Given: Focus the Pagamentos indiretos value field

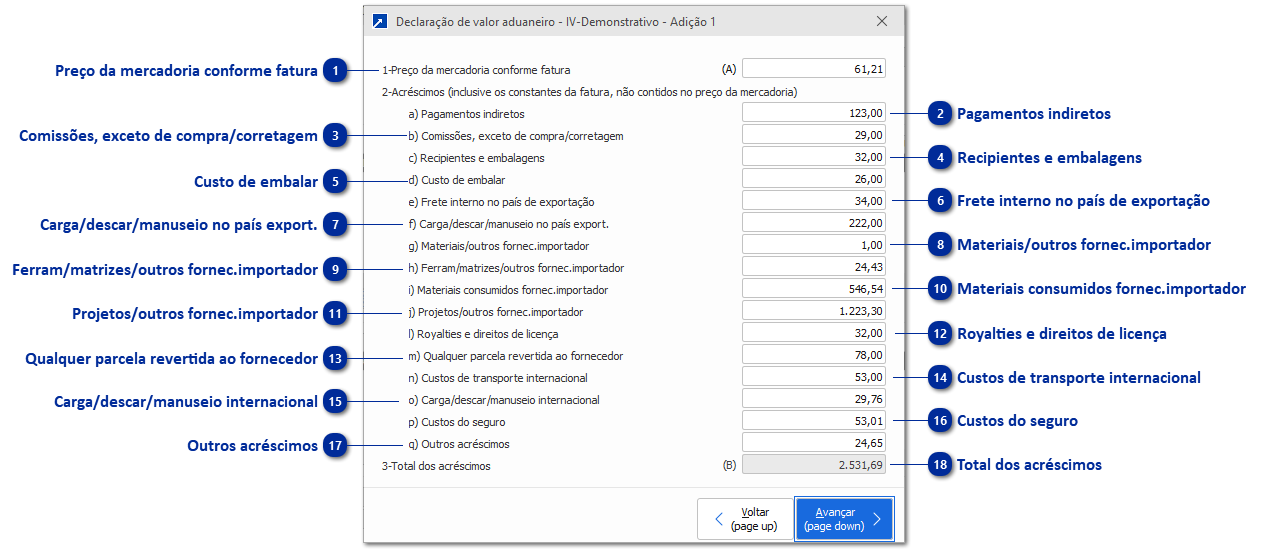Looking at the screenshot, I should click(813, 113).
